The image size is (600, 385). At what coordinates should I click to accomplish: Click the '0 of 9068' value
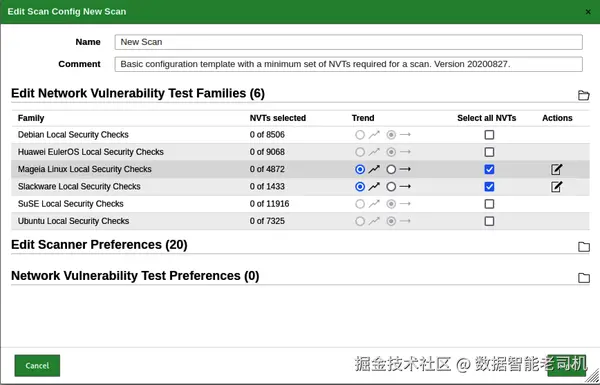tap(267, 152)
